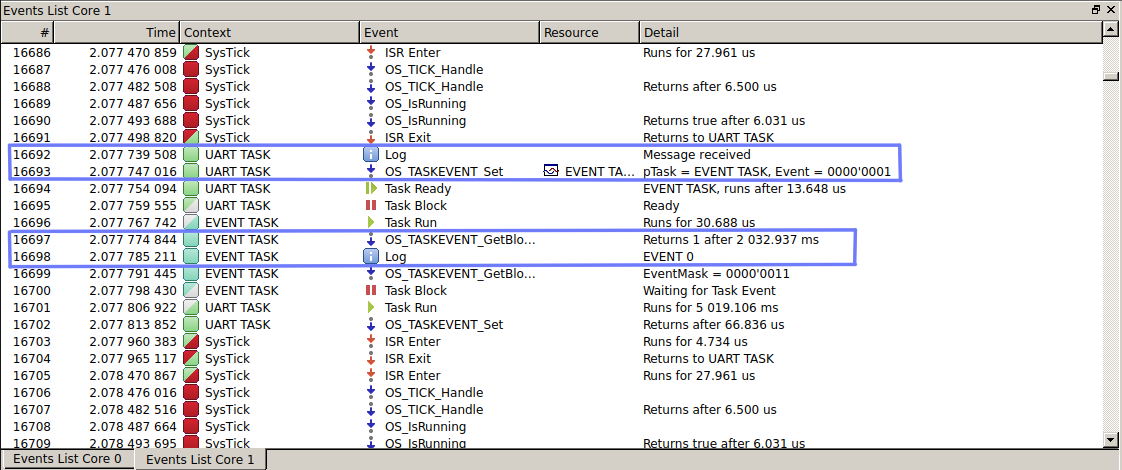1122x470 pixels.
Task: Click the Task Block pause icon in row 16695
Action: 371,206
